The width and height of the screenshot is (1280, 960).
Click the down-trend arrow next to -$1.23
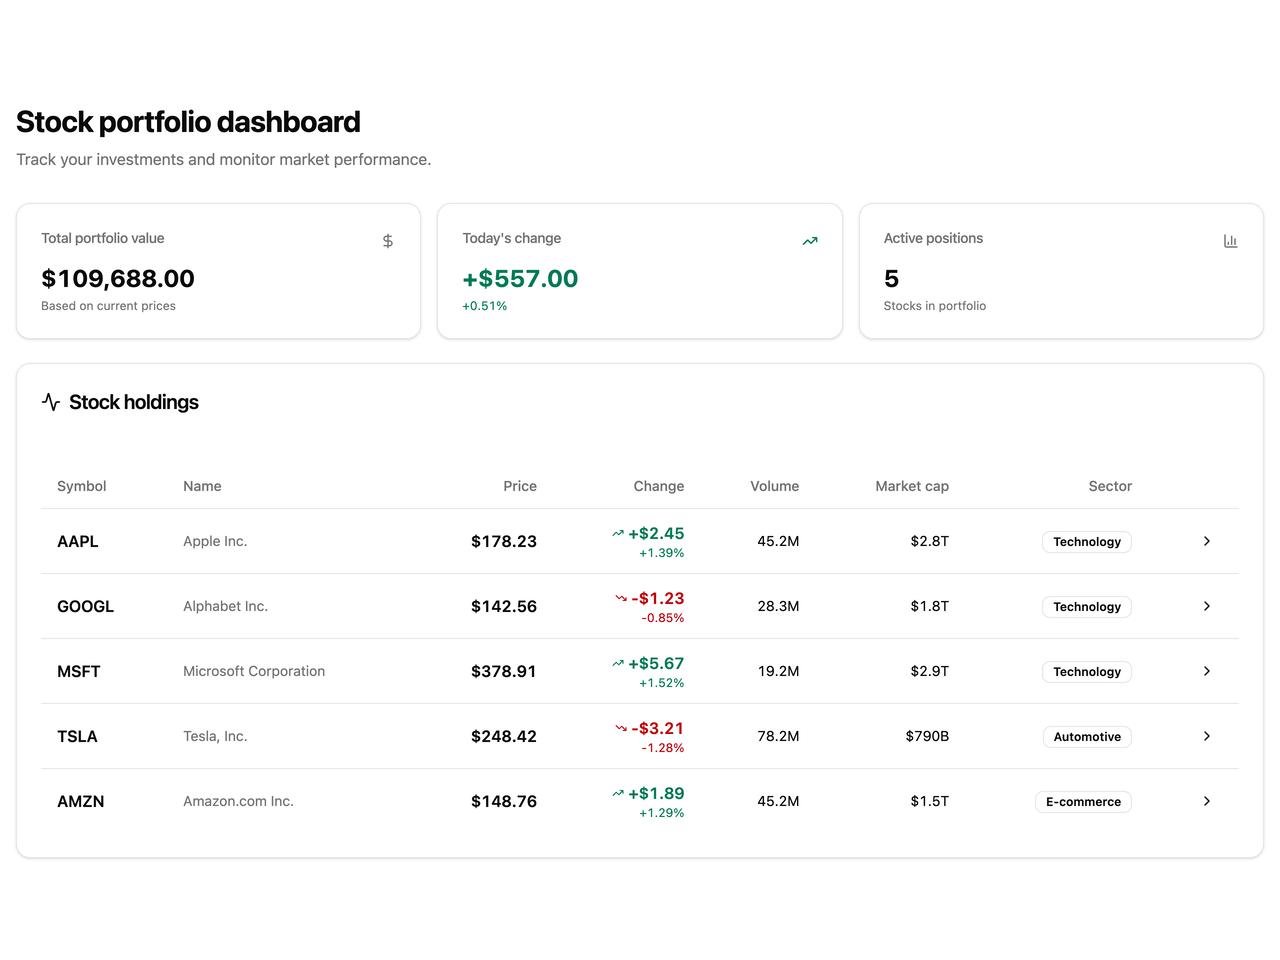621,599
